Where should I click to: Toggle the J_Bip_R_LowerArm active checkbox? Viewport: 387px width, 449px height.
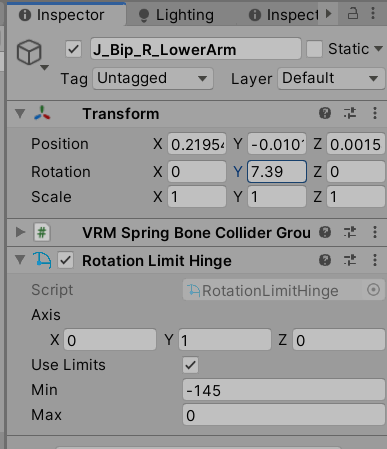coord(73,50)
